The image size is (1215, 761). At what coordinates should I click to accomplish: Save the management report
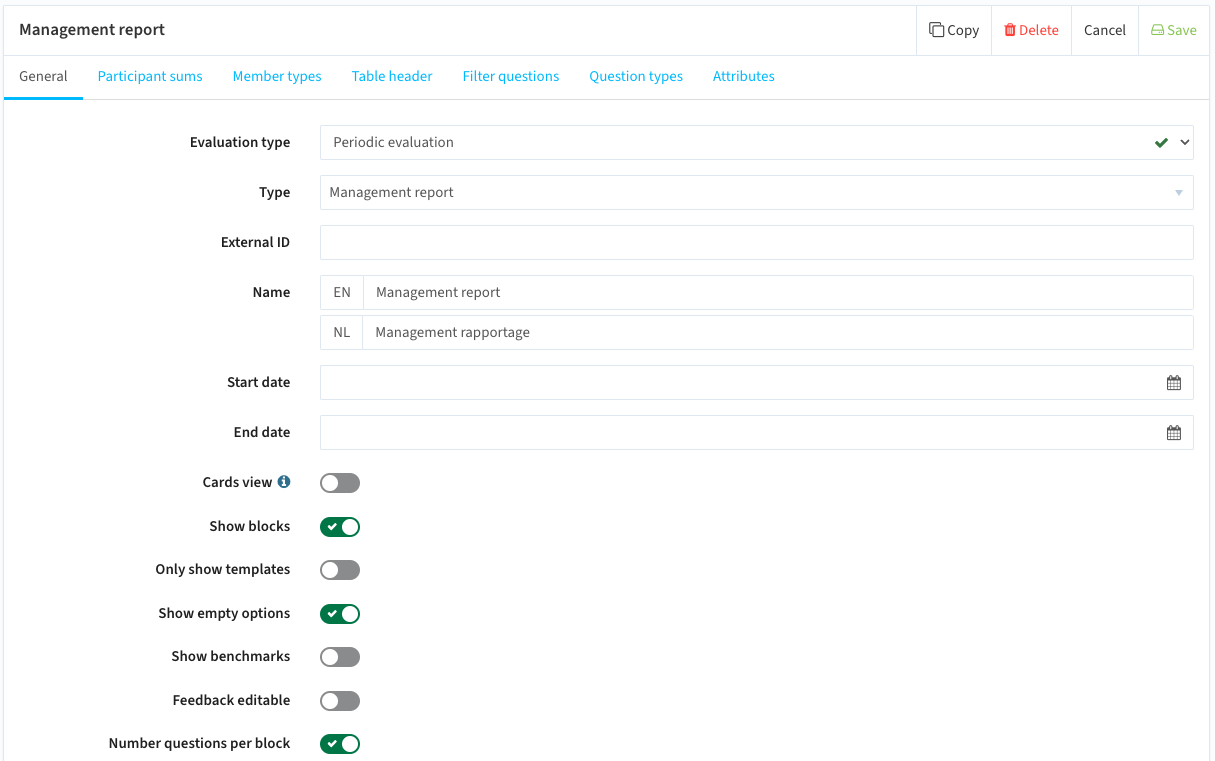pyautogui.click(x=1174, y=30)
